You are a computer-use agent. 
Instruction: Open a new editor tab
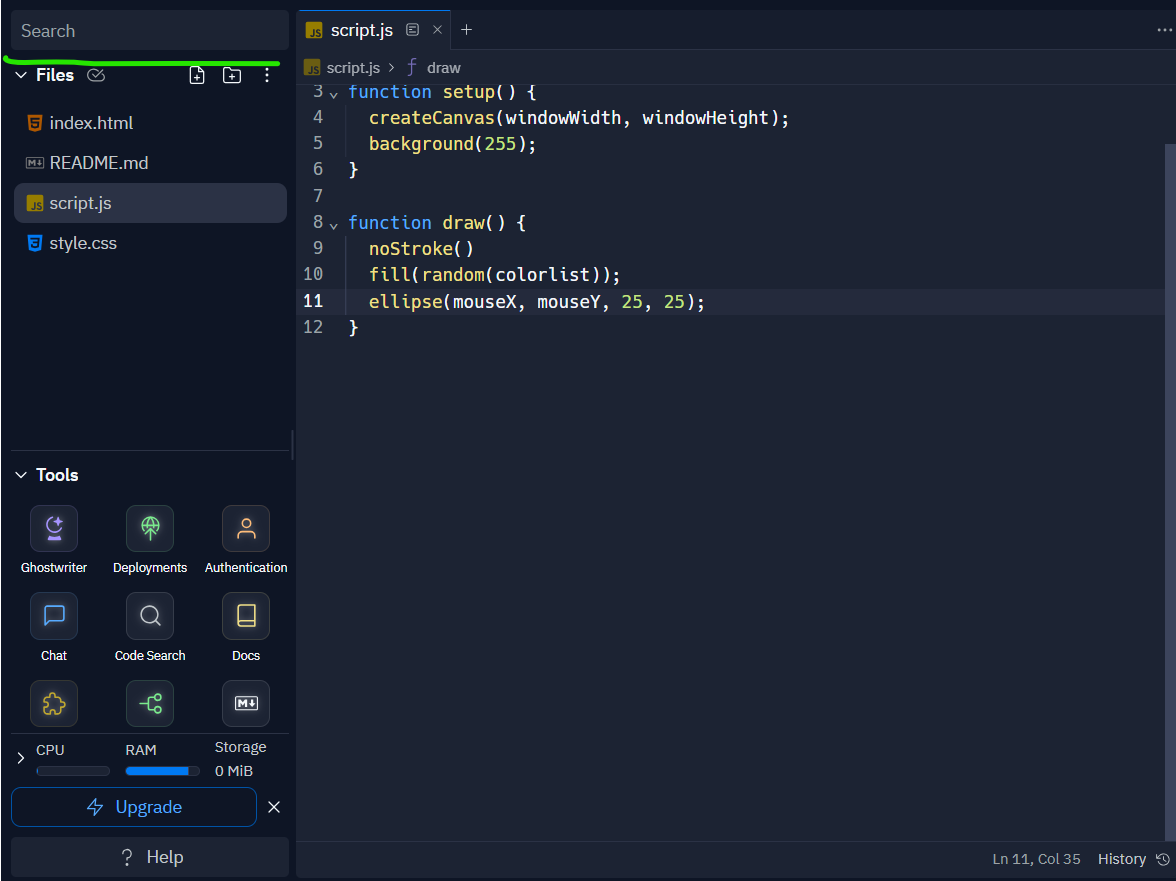pyautogui.click(x=466, y=30)
